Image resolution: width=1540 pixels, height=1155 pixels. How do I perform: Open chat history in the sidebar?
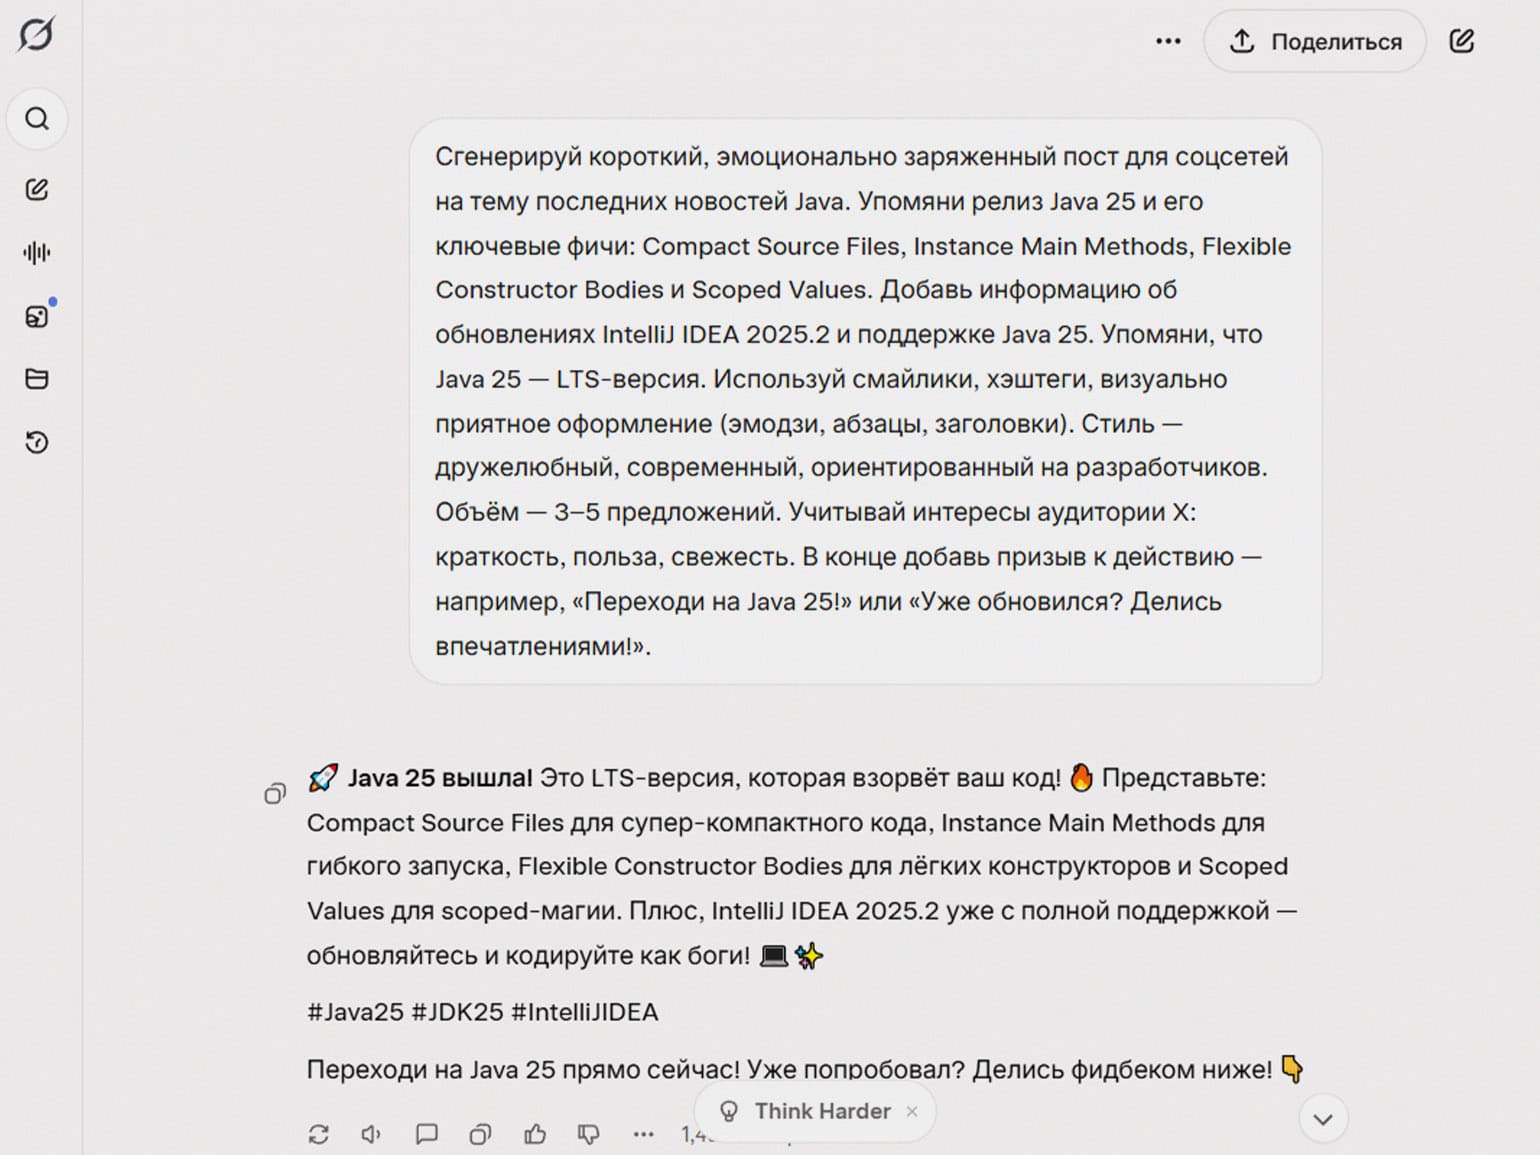37,442
